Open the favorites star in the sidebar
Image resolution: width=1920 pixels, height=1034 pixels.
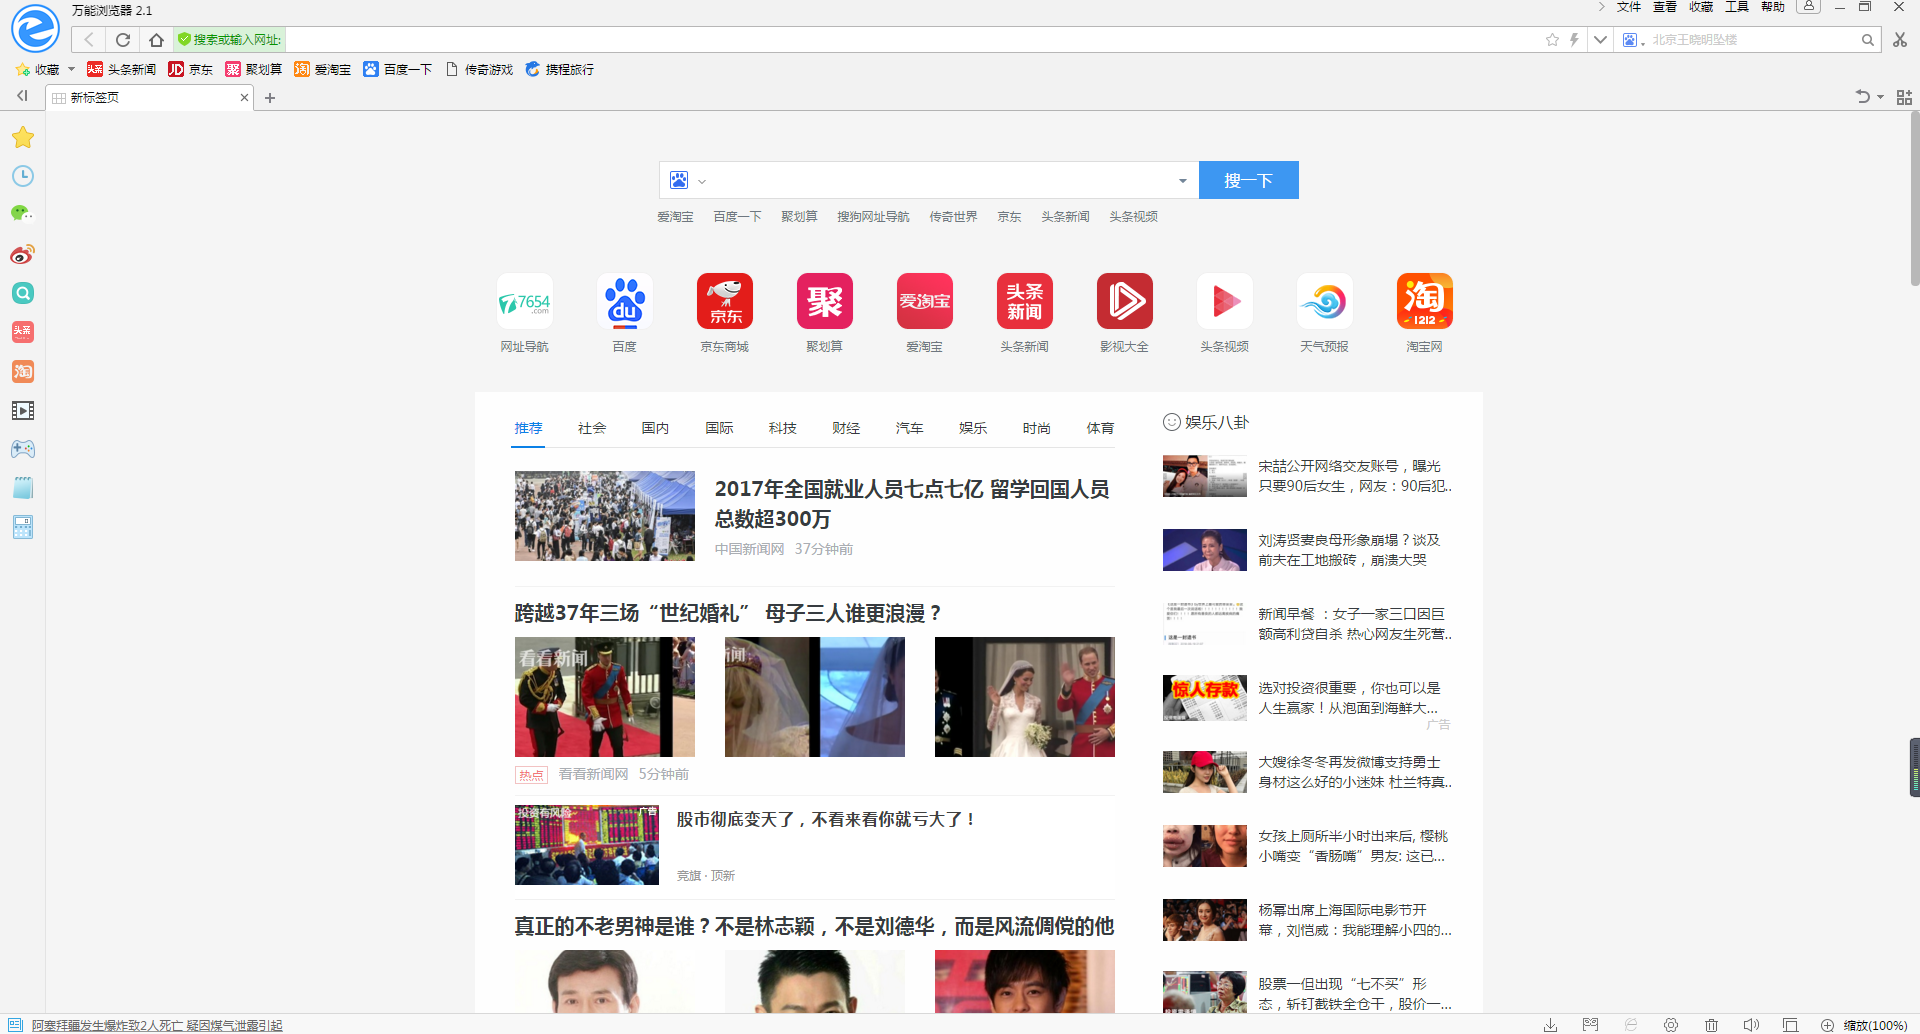23,137
